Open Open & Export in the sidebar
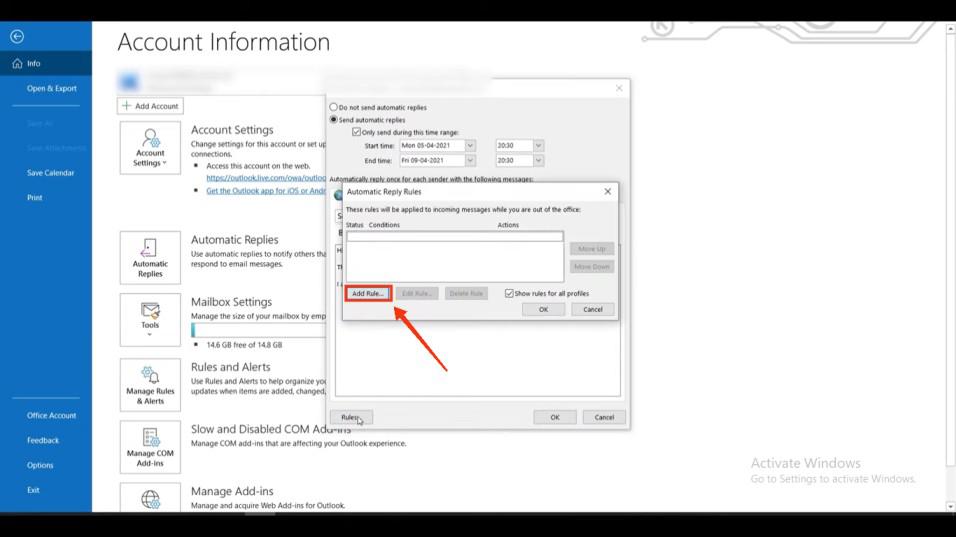 (52, 88)
